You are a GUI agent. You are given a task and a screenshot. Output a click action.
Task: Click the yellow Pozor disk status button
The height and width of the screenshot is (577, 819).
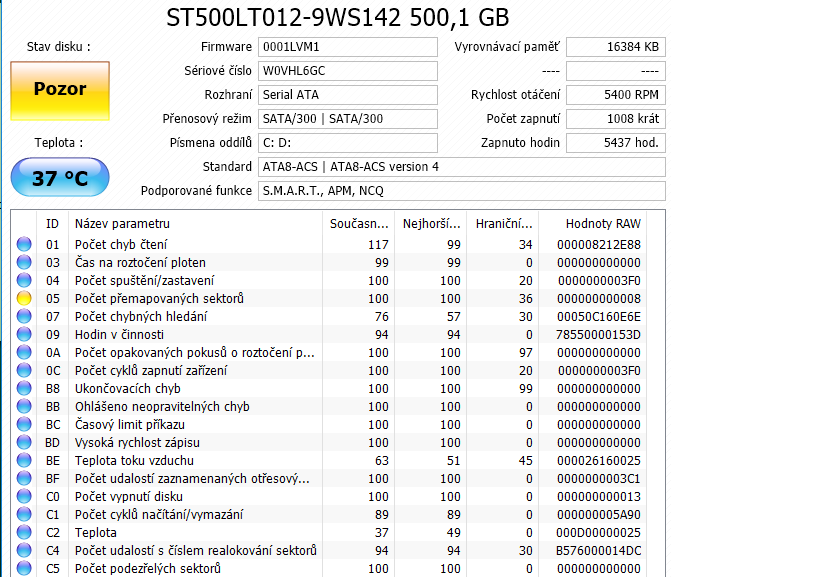[60, 90]
